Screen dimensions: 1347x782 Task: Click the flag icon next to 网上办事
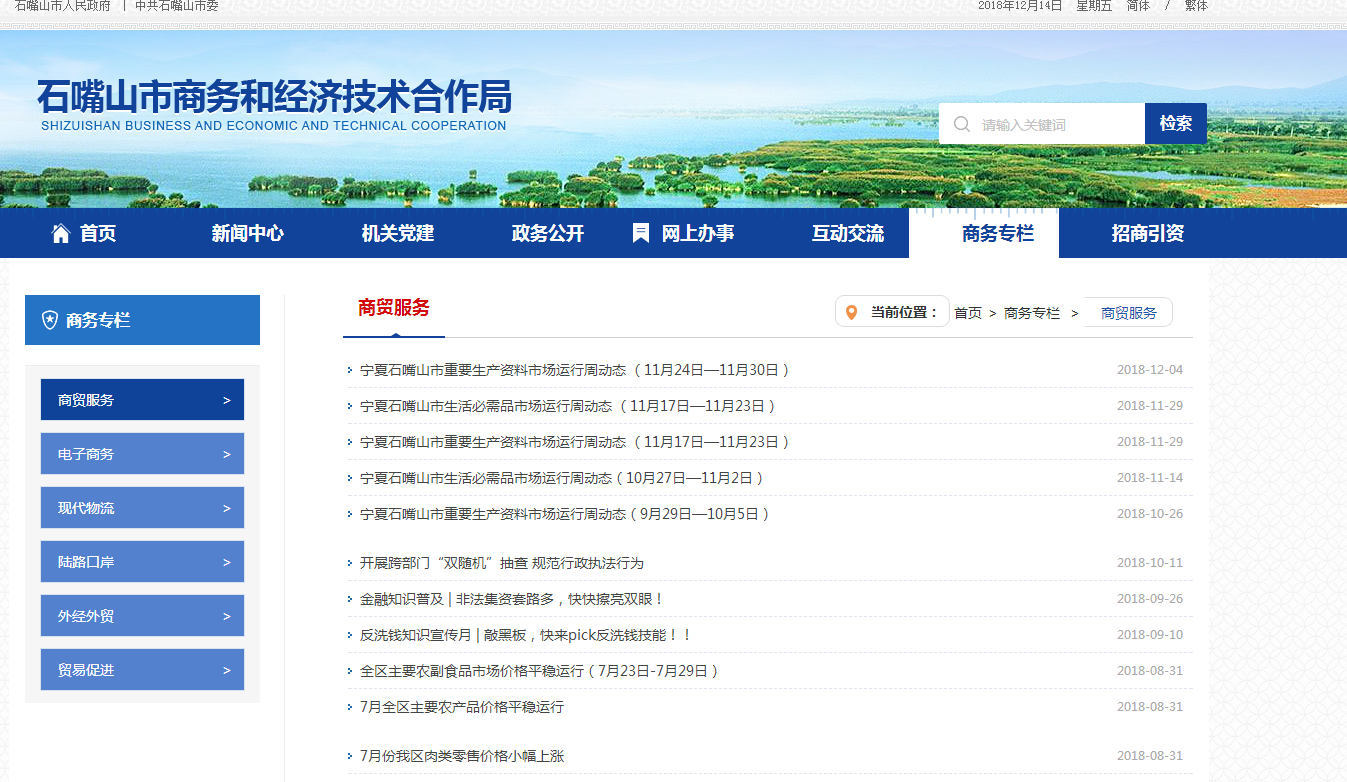(641, 233)
